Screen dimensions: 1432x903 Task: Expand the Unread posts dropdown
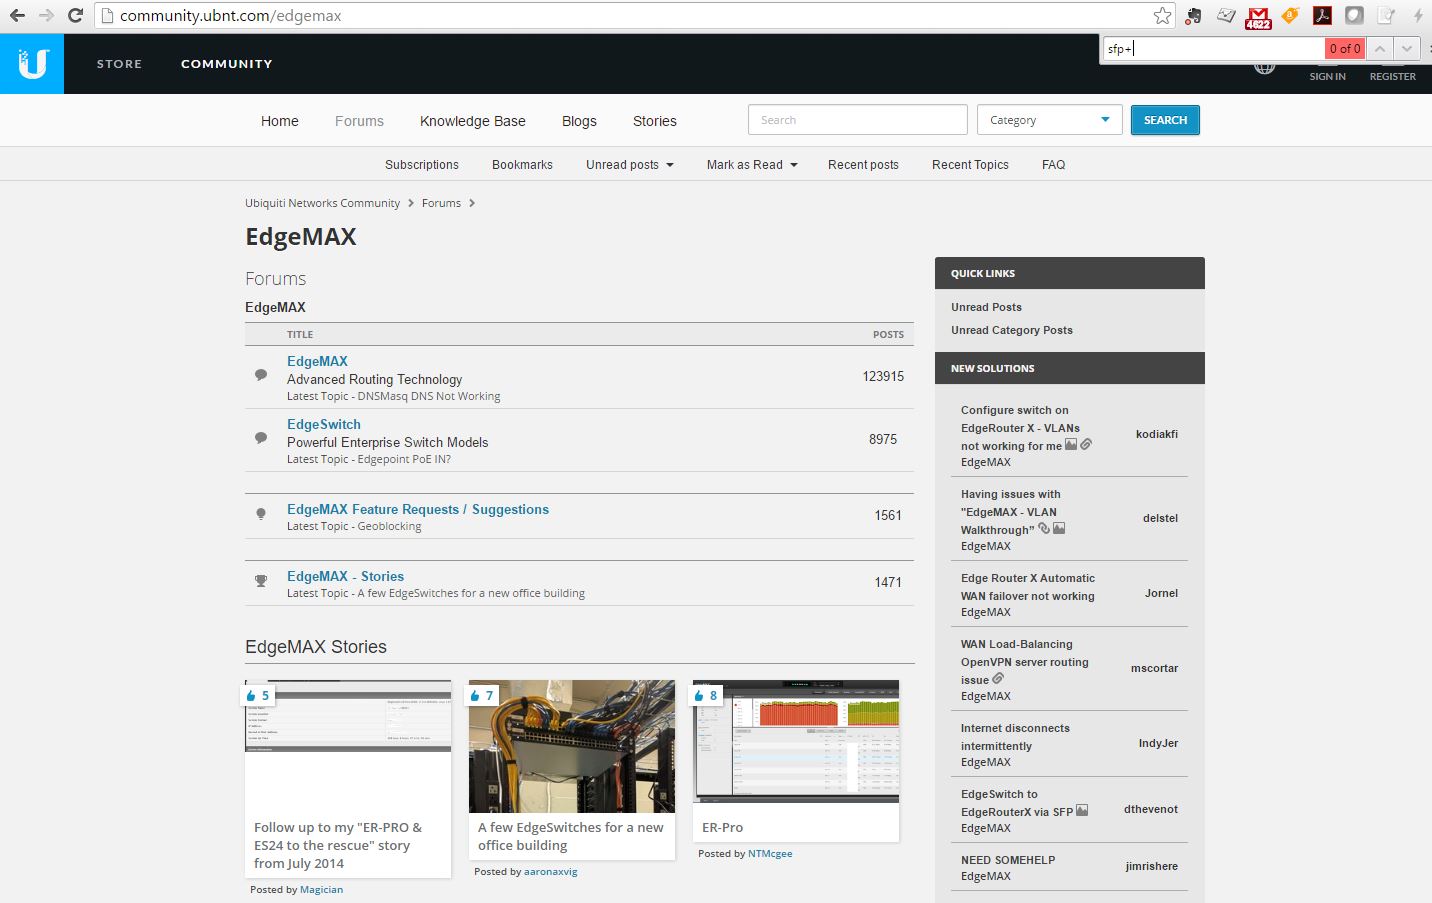[629, 165]
